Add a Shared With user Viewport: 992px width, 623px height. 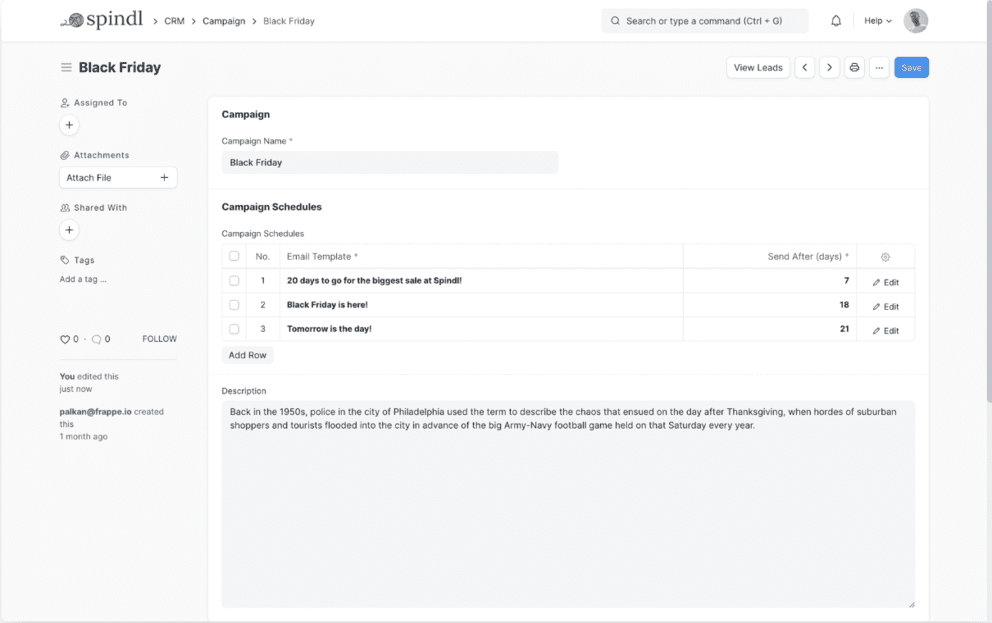click(x=70, y=230)
